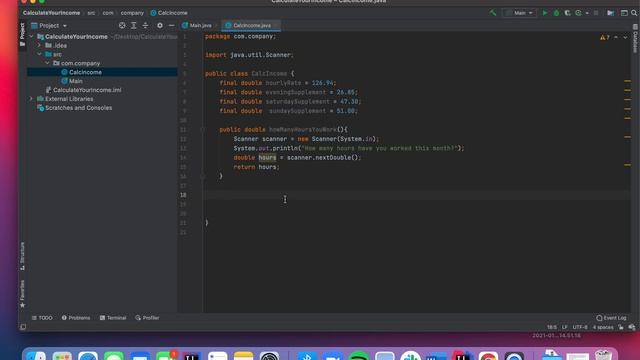This screenshot has width=640, height=360.
Task: Click the yellow warnings indicator showing 7
Action: (x=605, y=37)
